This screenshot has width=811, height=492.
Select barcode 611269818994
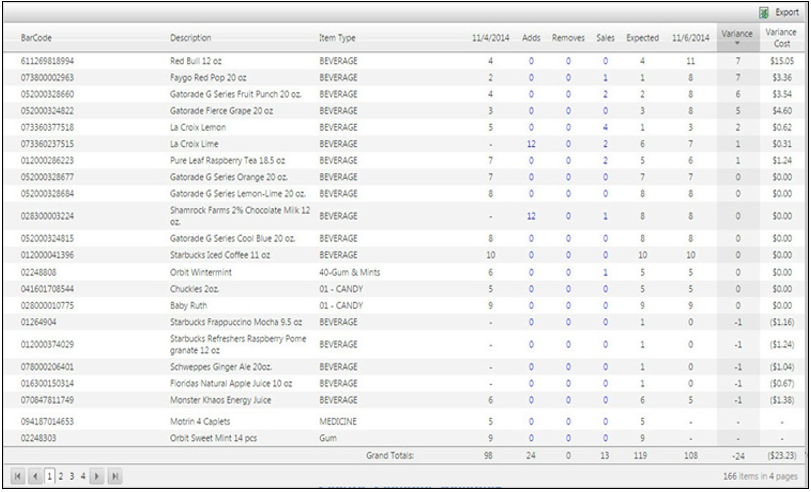tap(48, 61)
